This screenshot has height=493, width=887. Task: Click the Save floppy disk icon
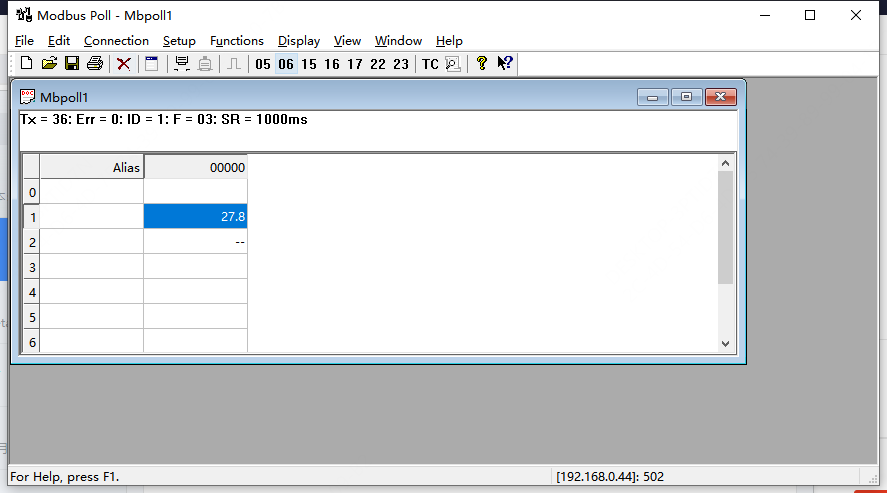pyautogui.click(x=72, y=63)
